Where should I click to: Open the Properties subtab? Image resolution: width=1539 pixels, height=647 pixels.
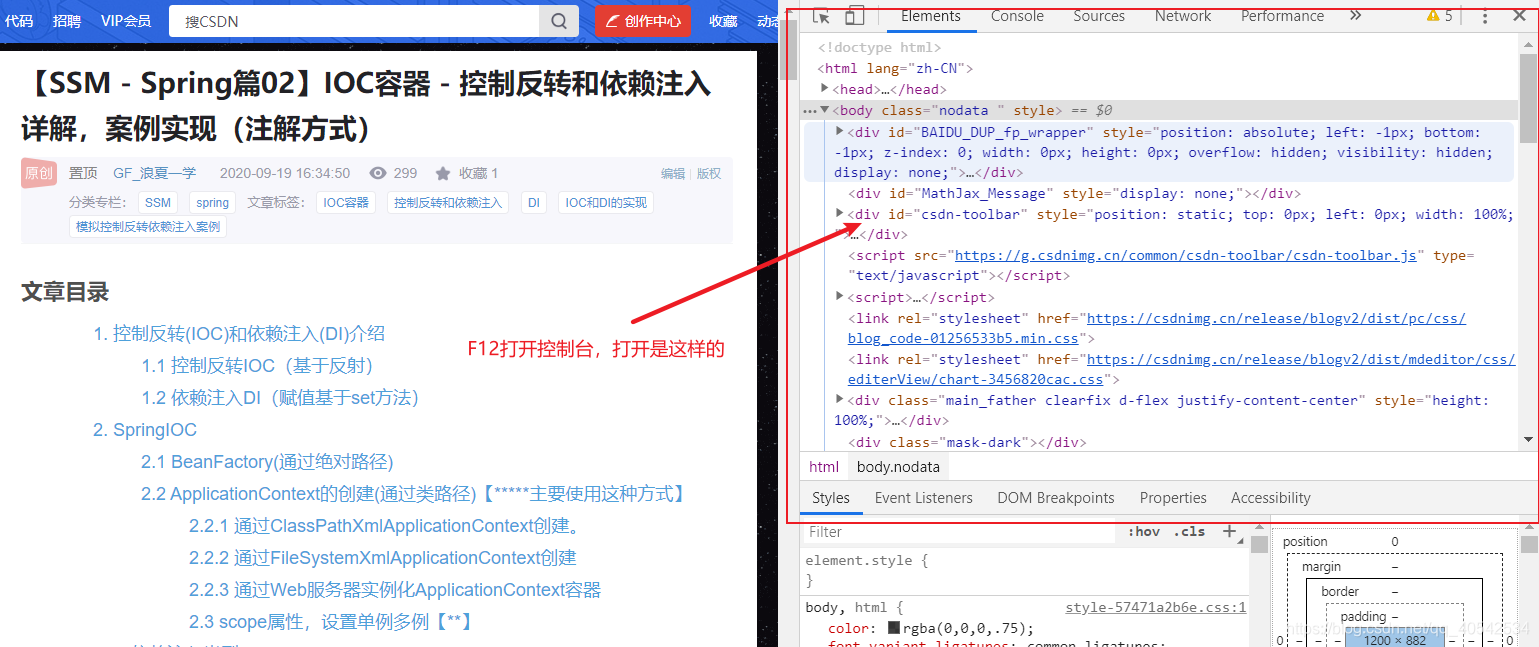[x=1173, y=498]
